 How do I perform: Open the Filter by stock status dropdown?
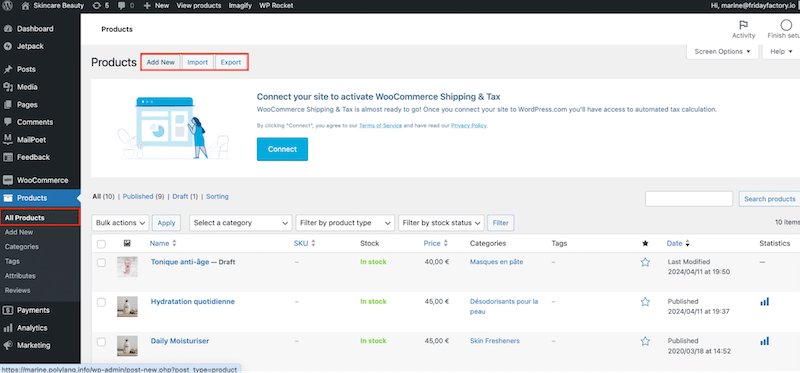[441, 223]
